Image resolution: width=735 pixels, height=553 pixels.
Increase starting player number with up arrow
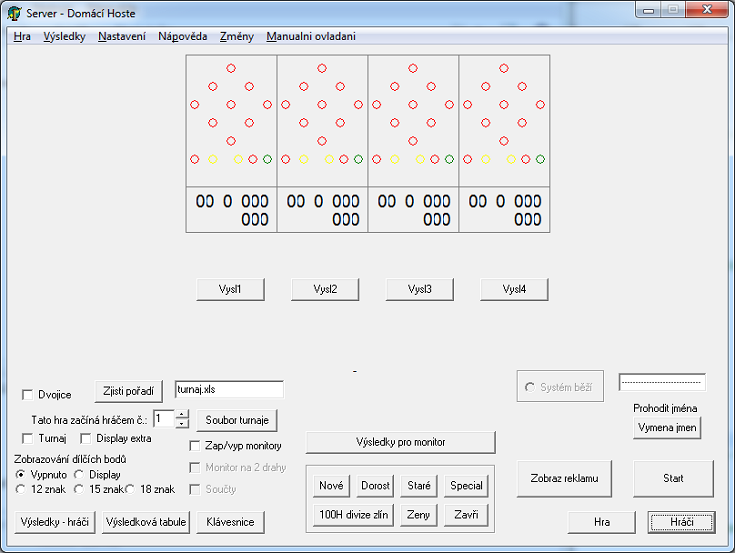click(x=181, y=414)
